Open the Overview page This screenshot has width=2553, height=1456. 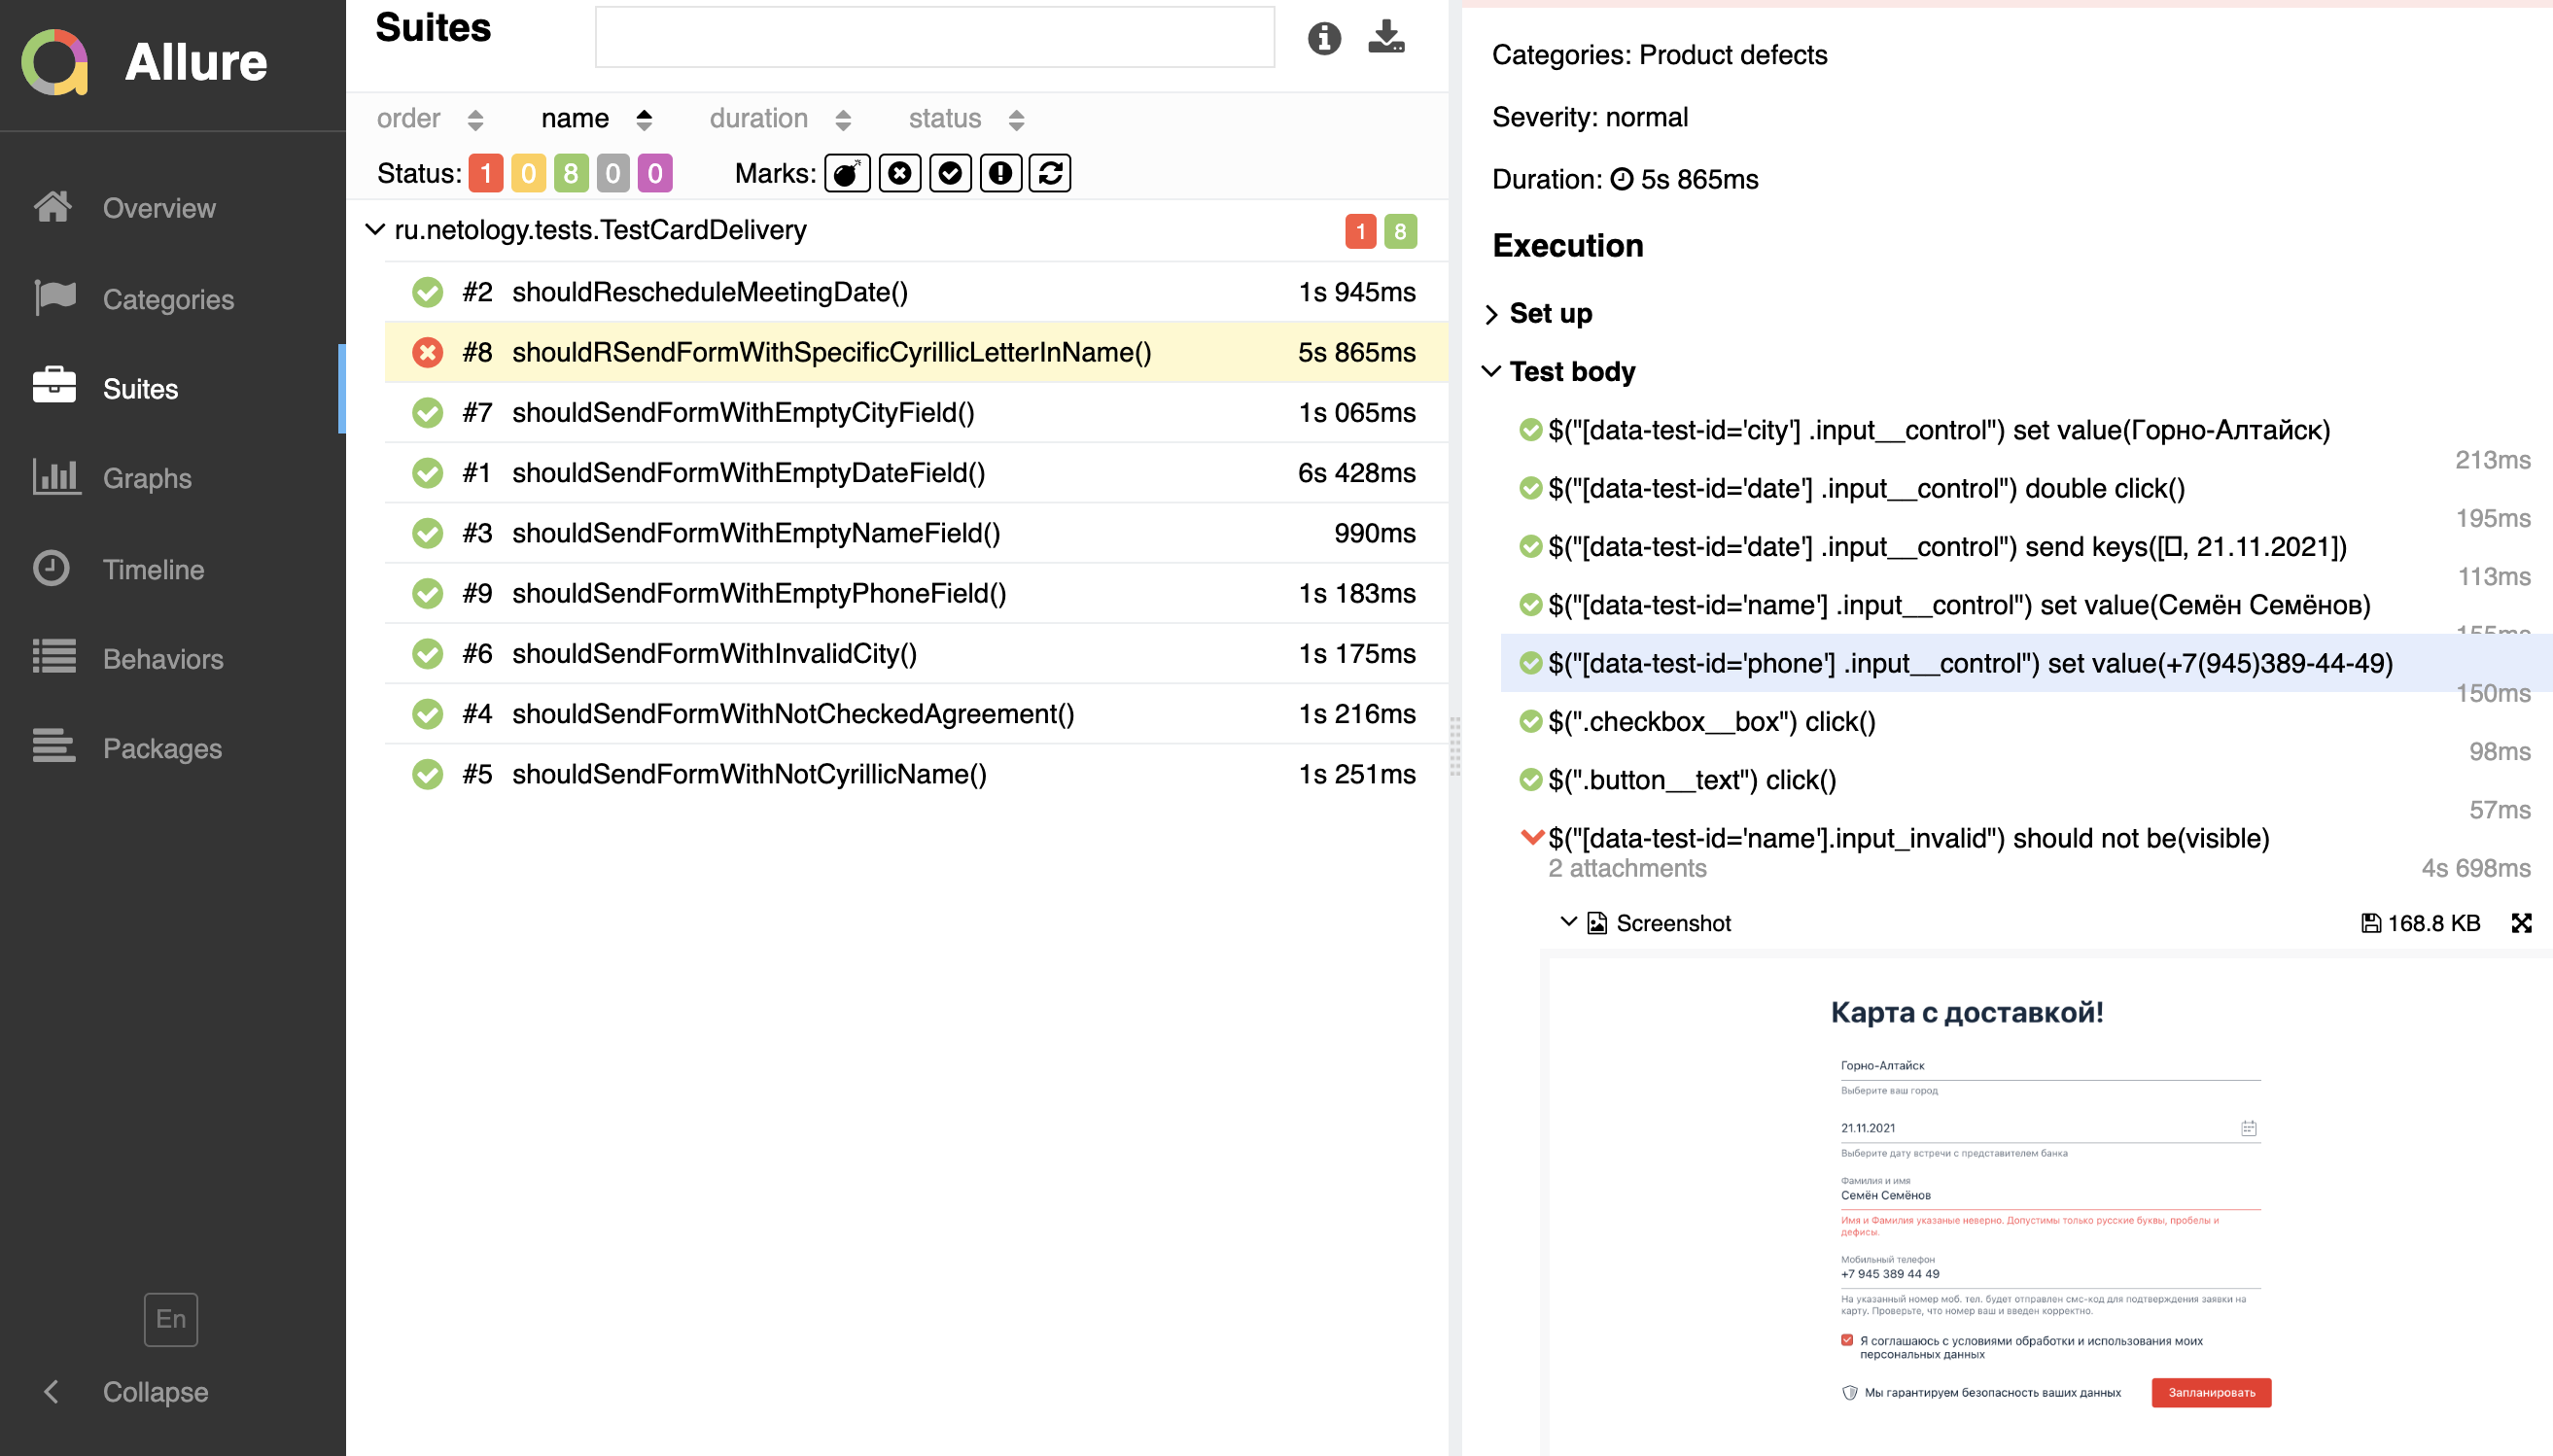coord(172,208)
